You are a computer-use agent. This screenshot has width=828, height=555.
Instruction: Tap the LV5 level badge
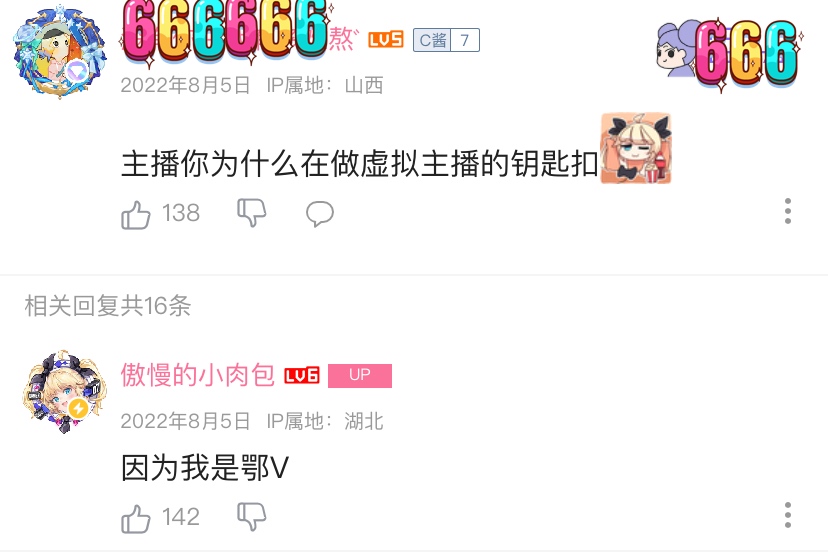pos(385,40)
